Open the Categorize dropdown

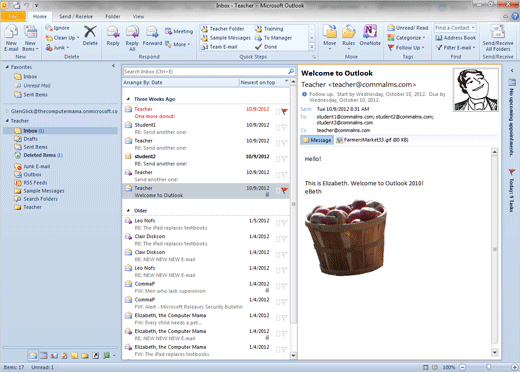click(x=406, y=38)
